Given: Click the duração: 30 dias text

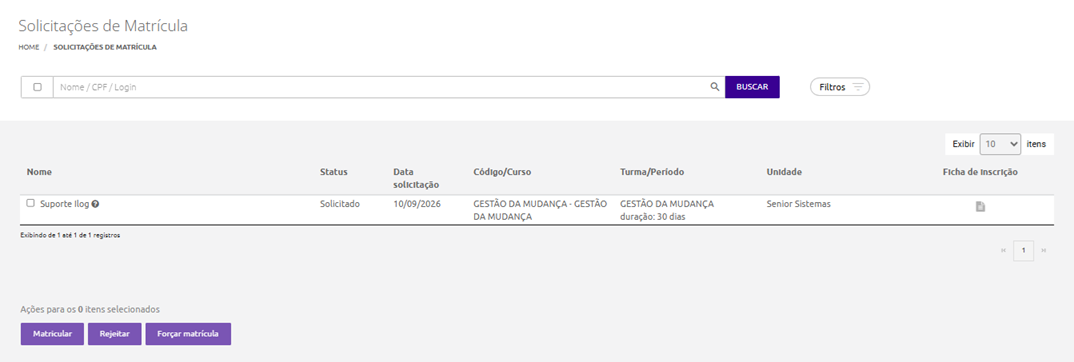Looking at the screenshot, I should tap(653, 217).
